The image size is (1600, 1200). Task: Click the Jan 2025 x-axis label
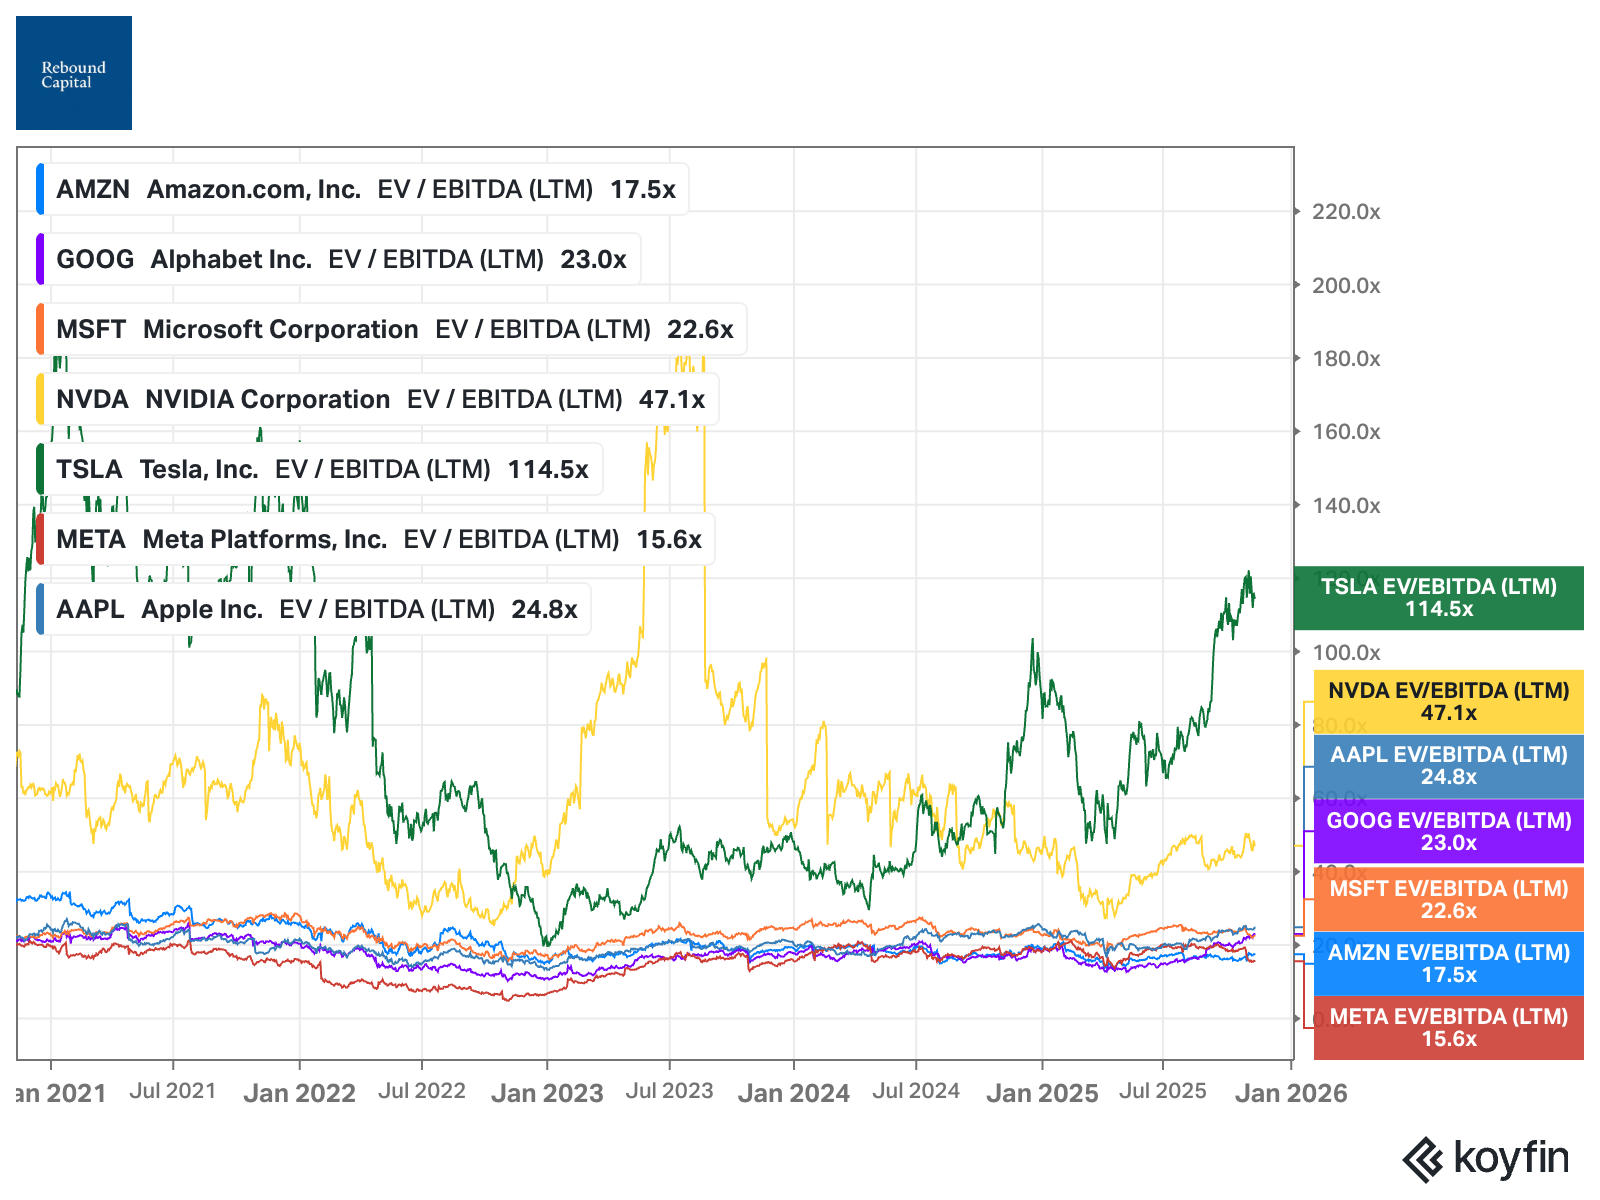(1042, 1093)
